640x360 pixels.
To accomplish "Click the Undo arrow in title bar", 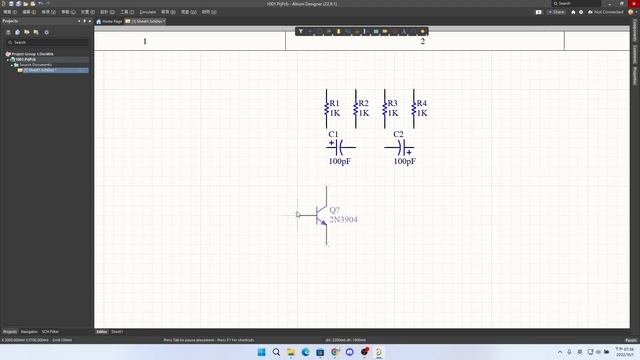I will point(41,3).
